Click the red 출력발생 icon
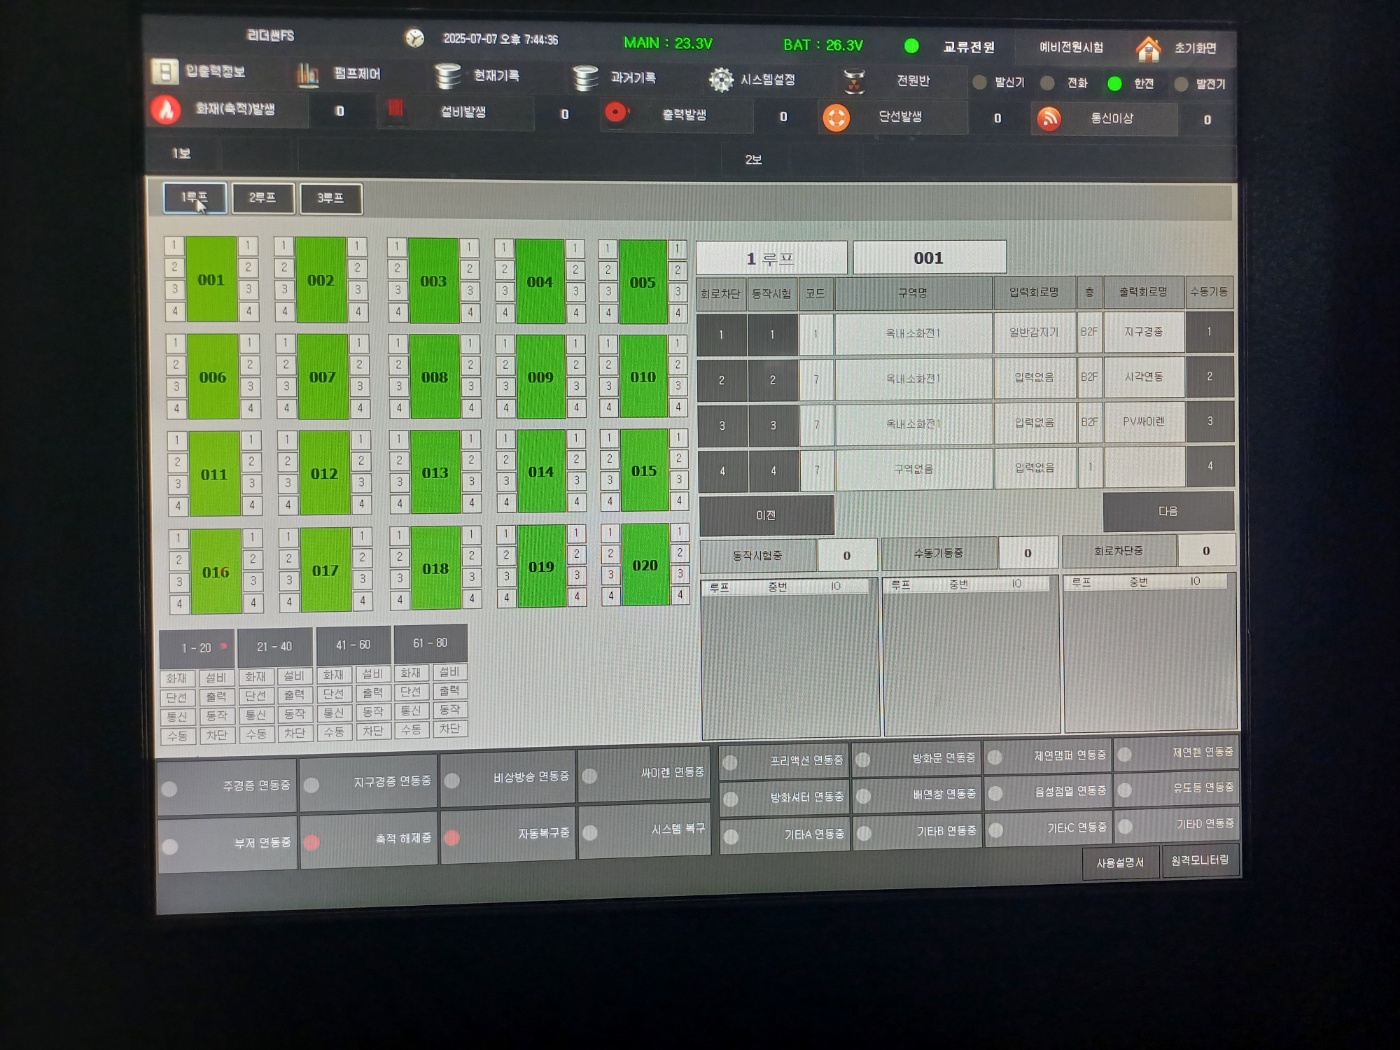The height and width of the screenshot is (1050, 1400). click(616, 113)
